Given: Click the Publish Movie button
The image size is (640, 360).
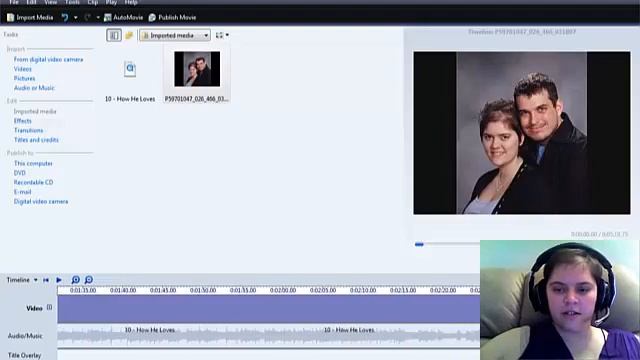Looking at the screenshot, I should pos(172,18).
